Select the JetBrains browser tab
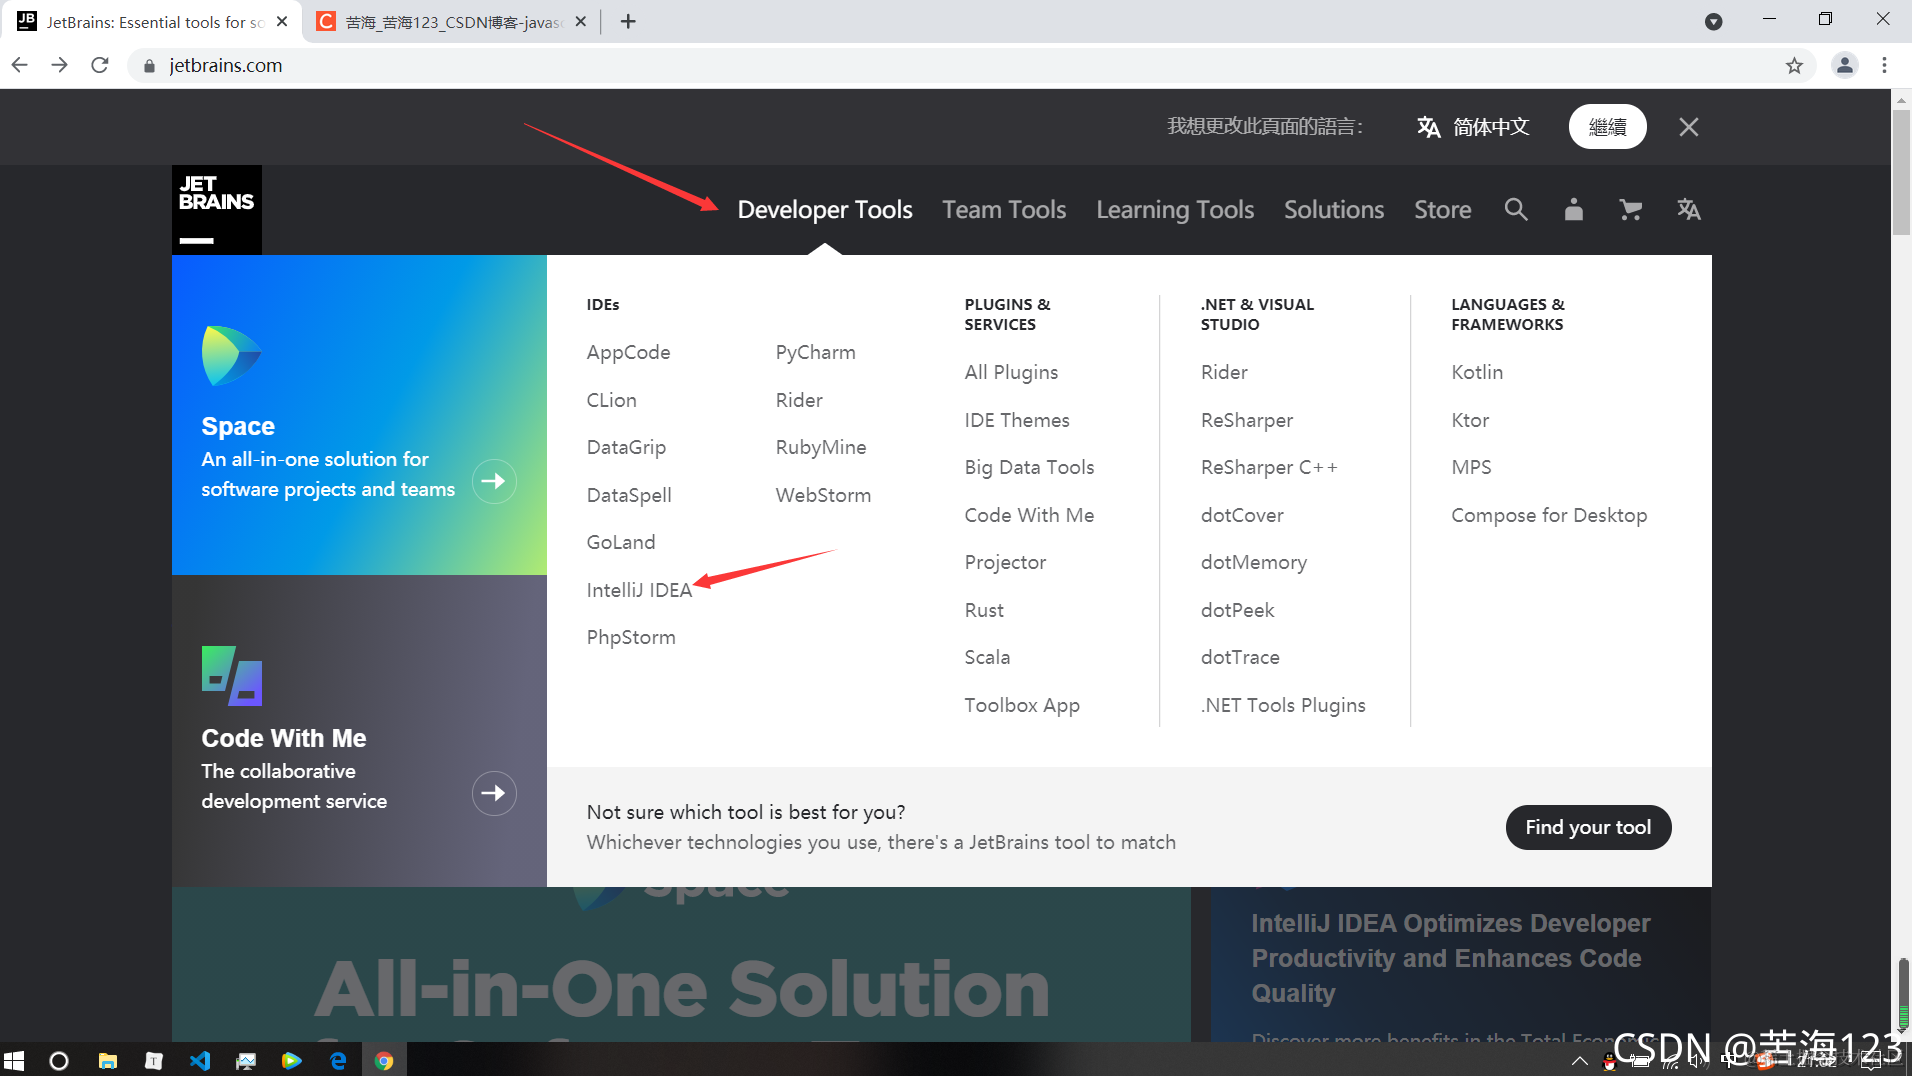 (152, 21)
